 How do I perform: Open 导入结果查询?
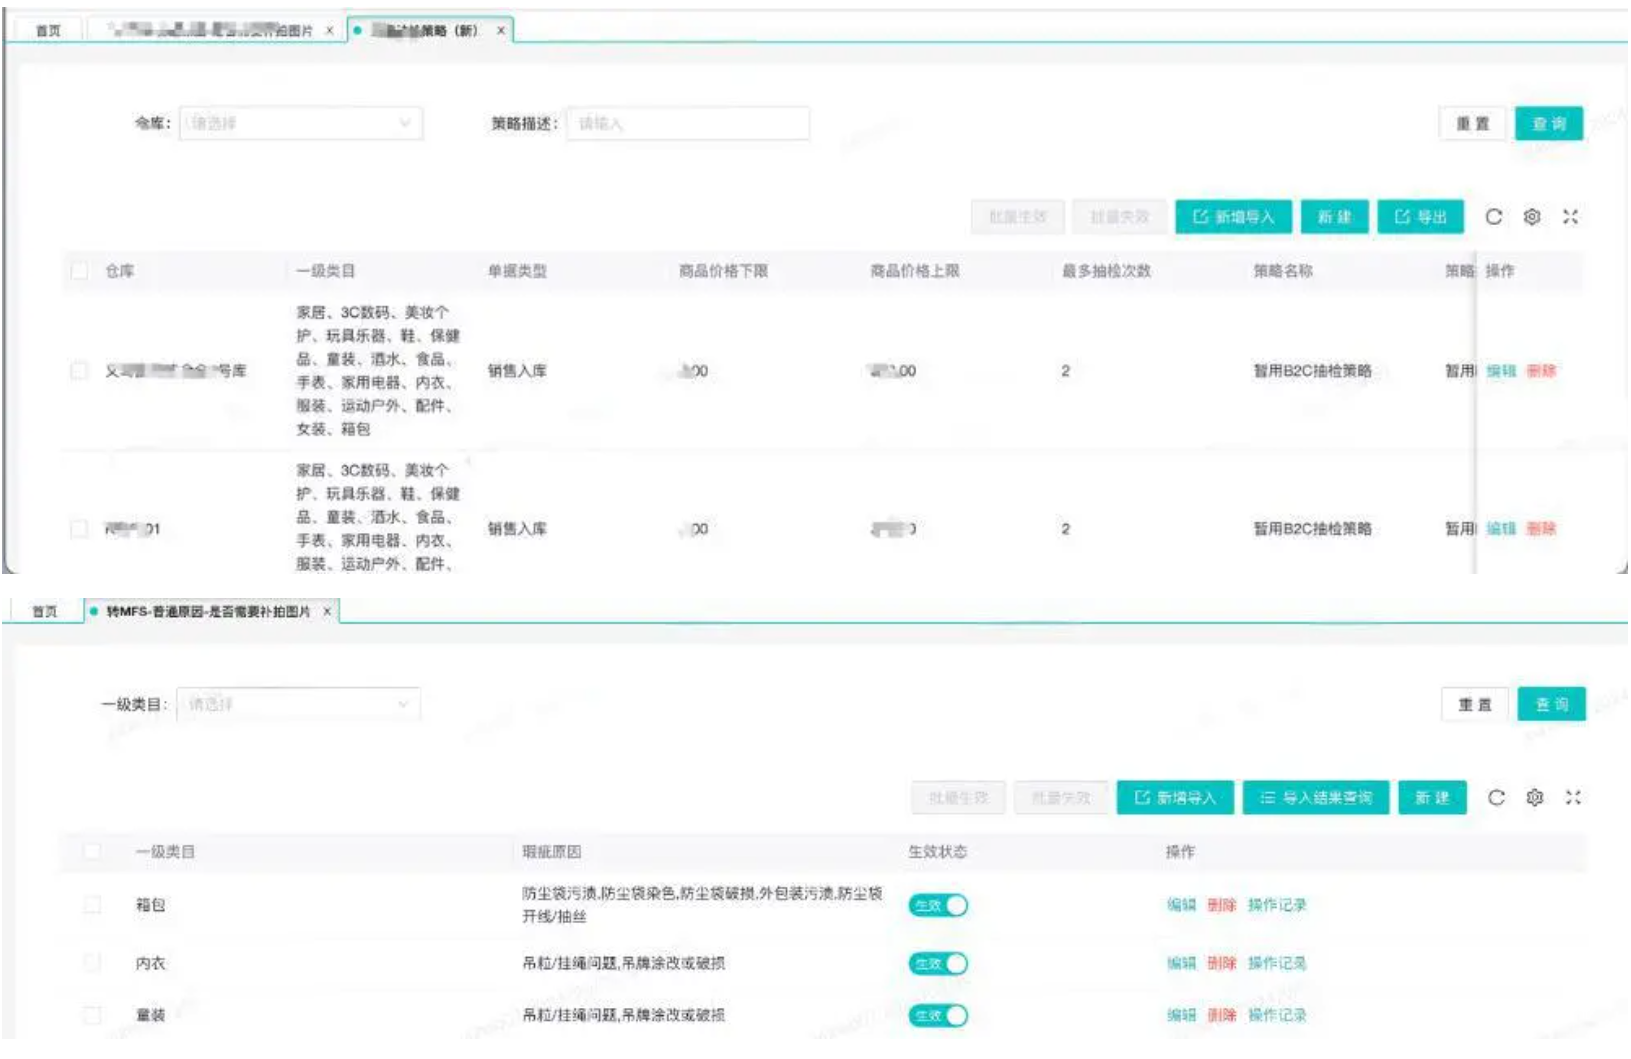point(1316,797)
